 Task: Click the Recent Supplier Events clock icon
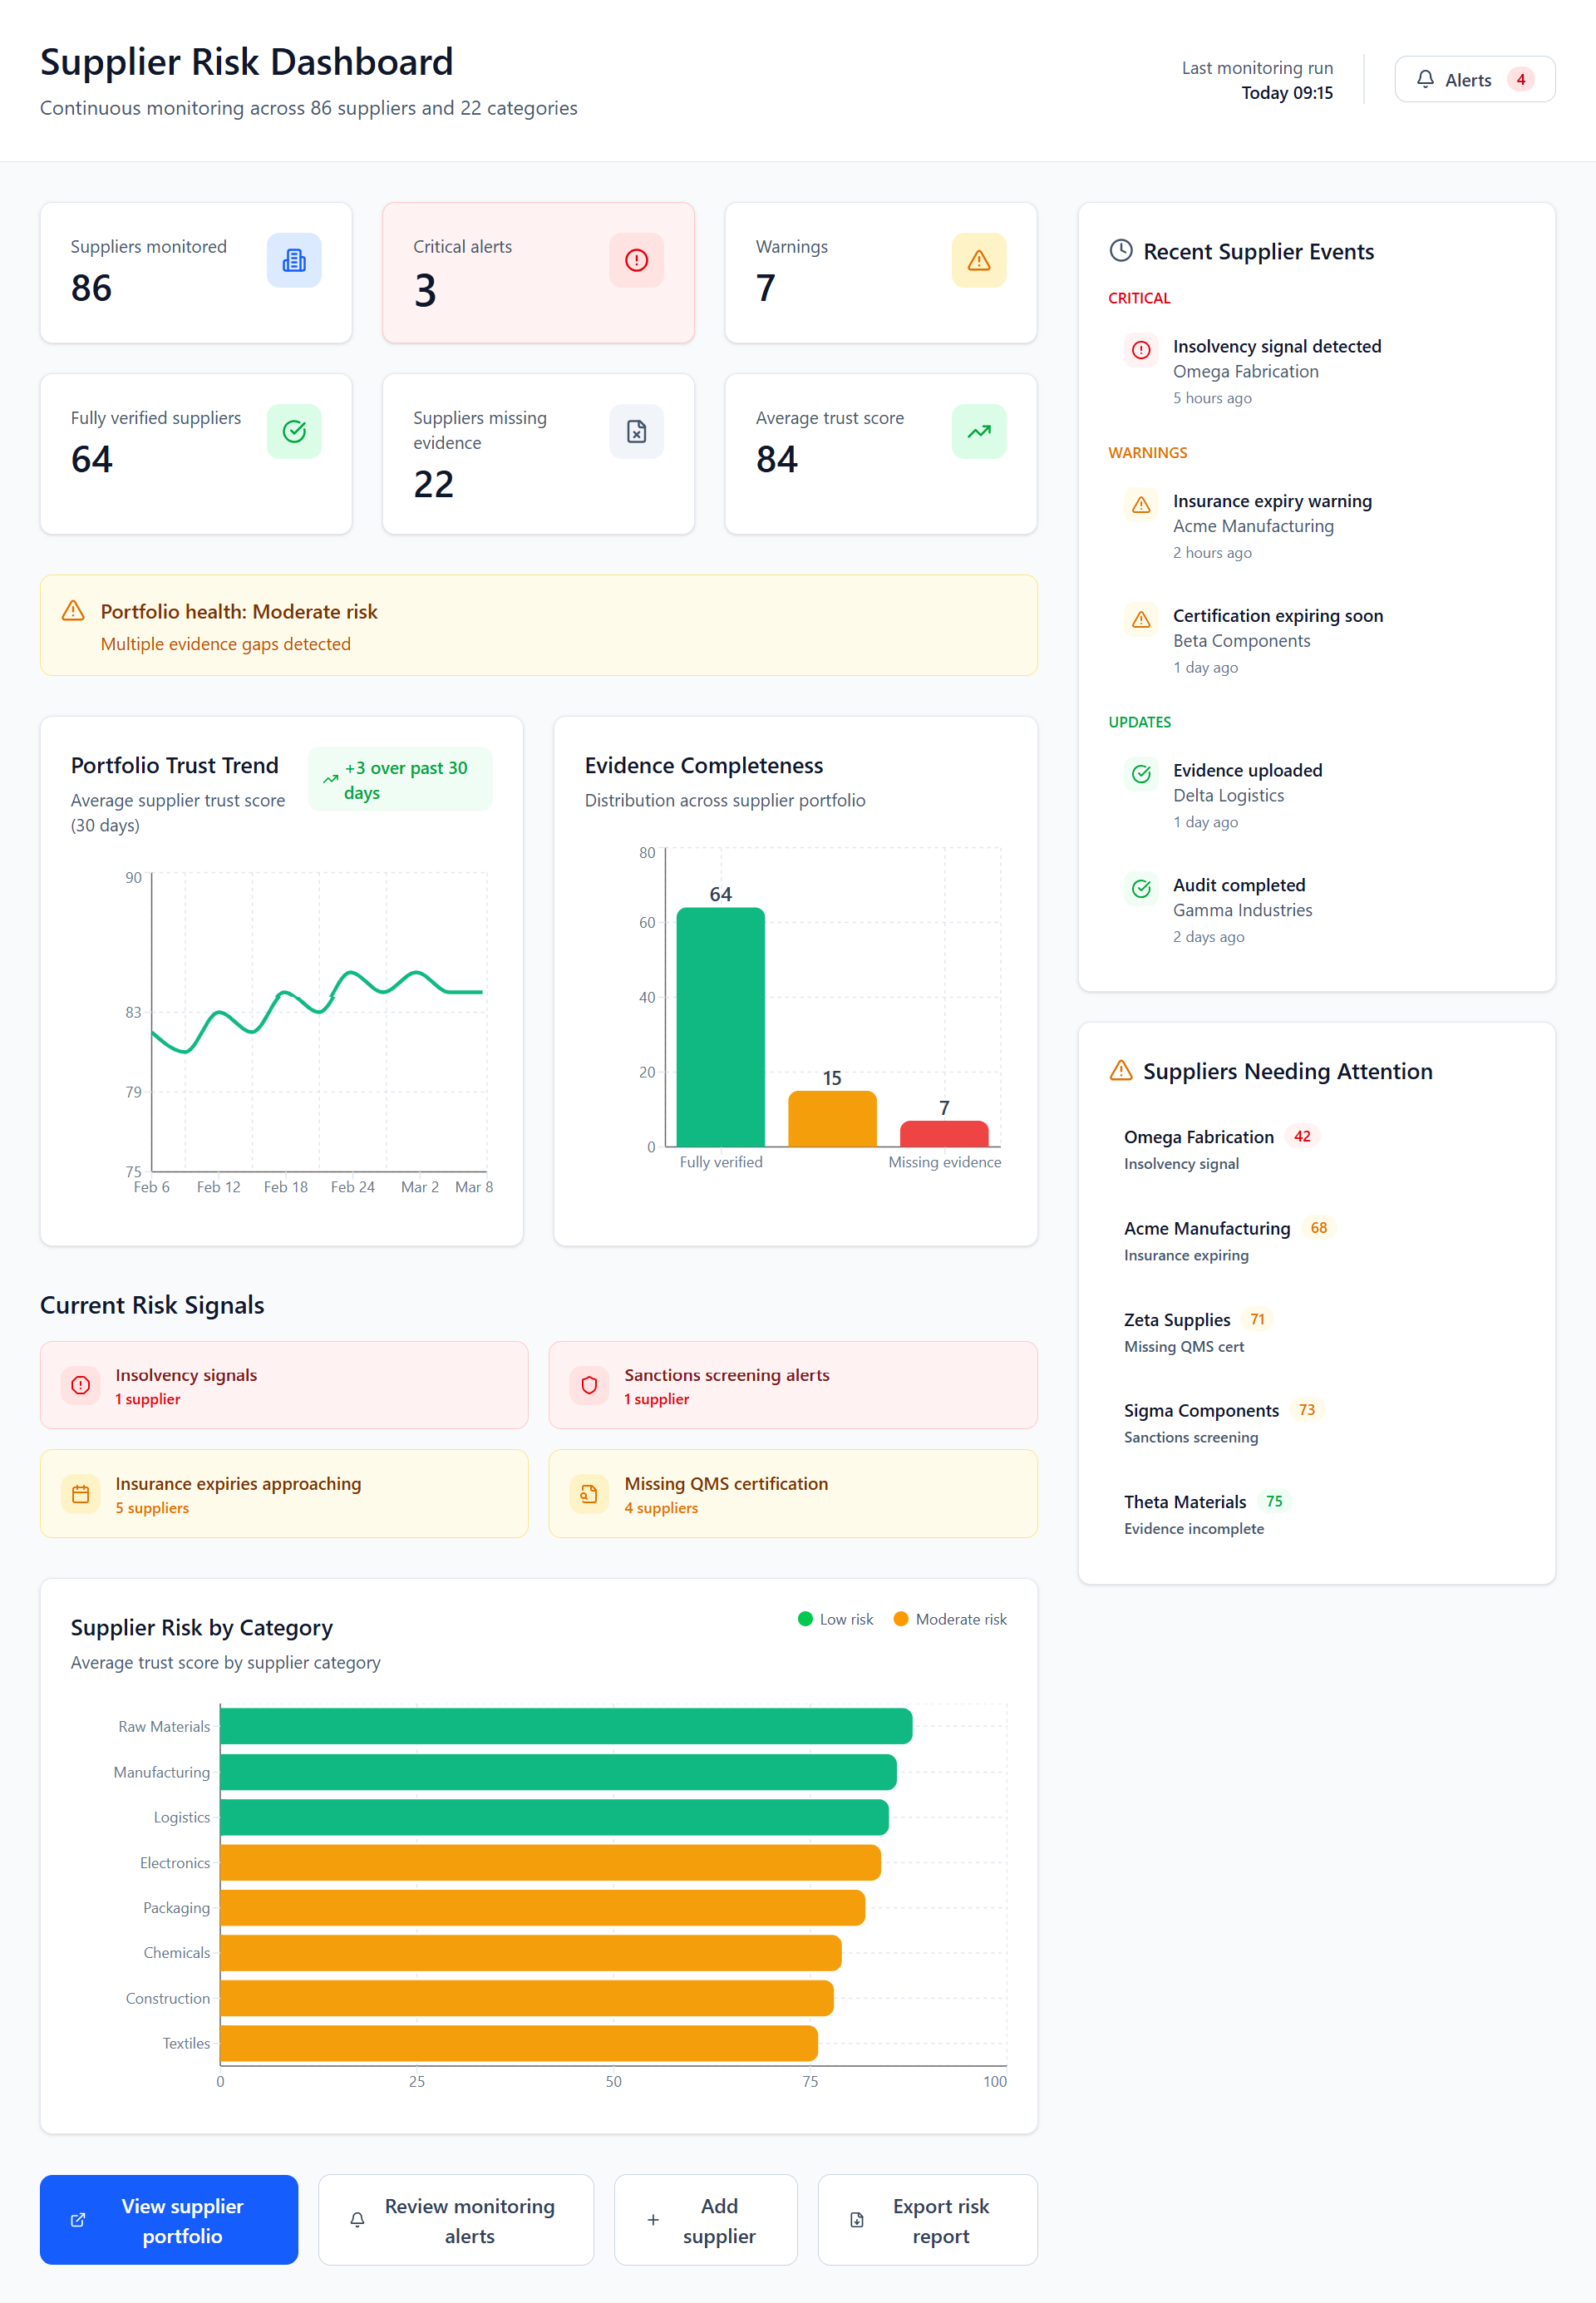(x=1120, y=251)
